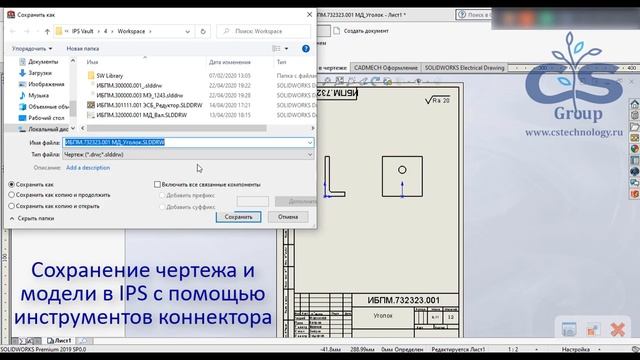Image resolution: width=640 pixels, height=360 pixels.
Task: Refresh the Workspace folder listing
Action: [x=203, y=31]
